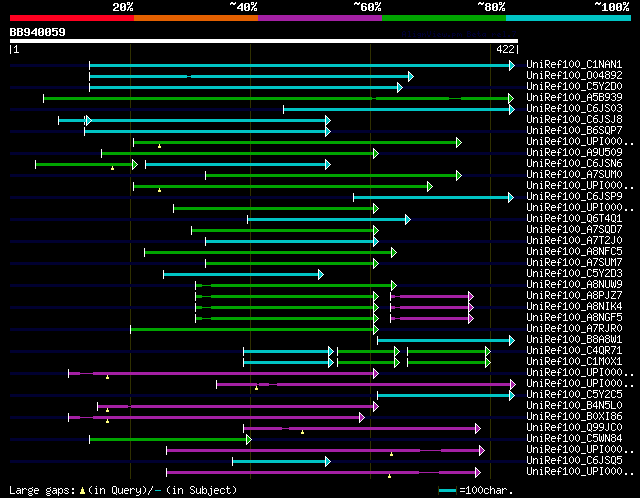Select the UniRef100_A7T2J0 label
This screenshot has width=640, height=498.
point(574,240)
